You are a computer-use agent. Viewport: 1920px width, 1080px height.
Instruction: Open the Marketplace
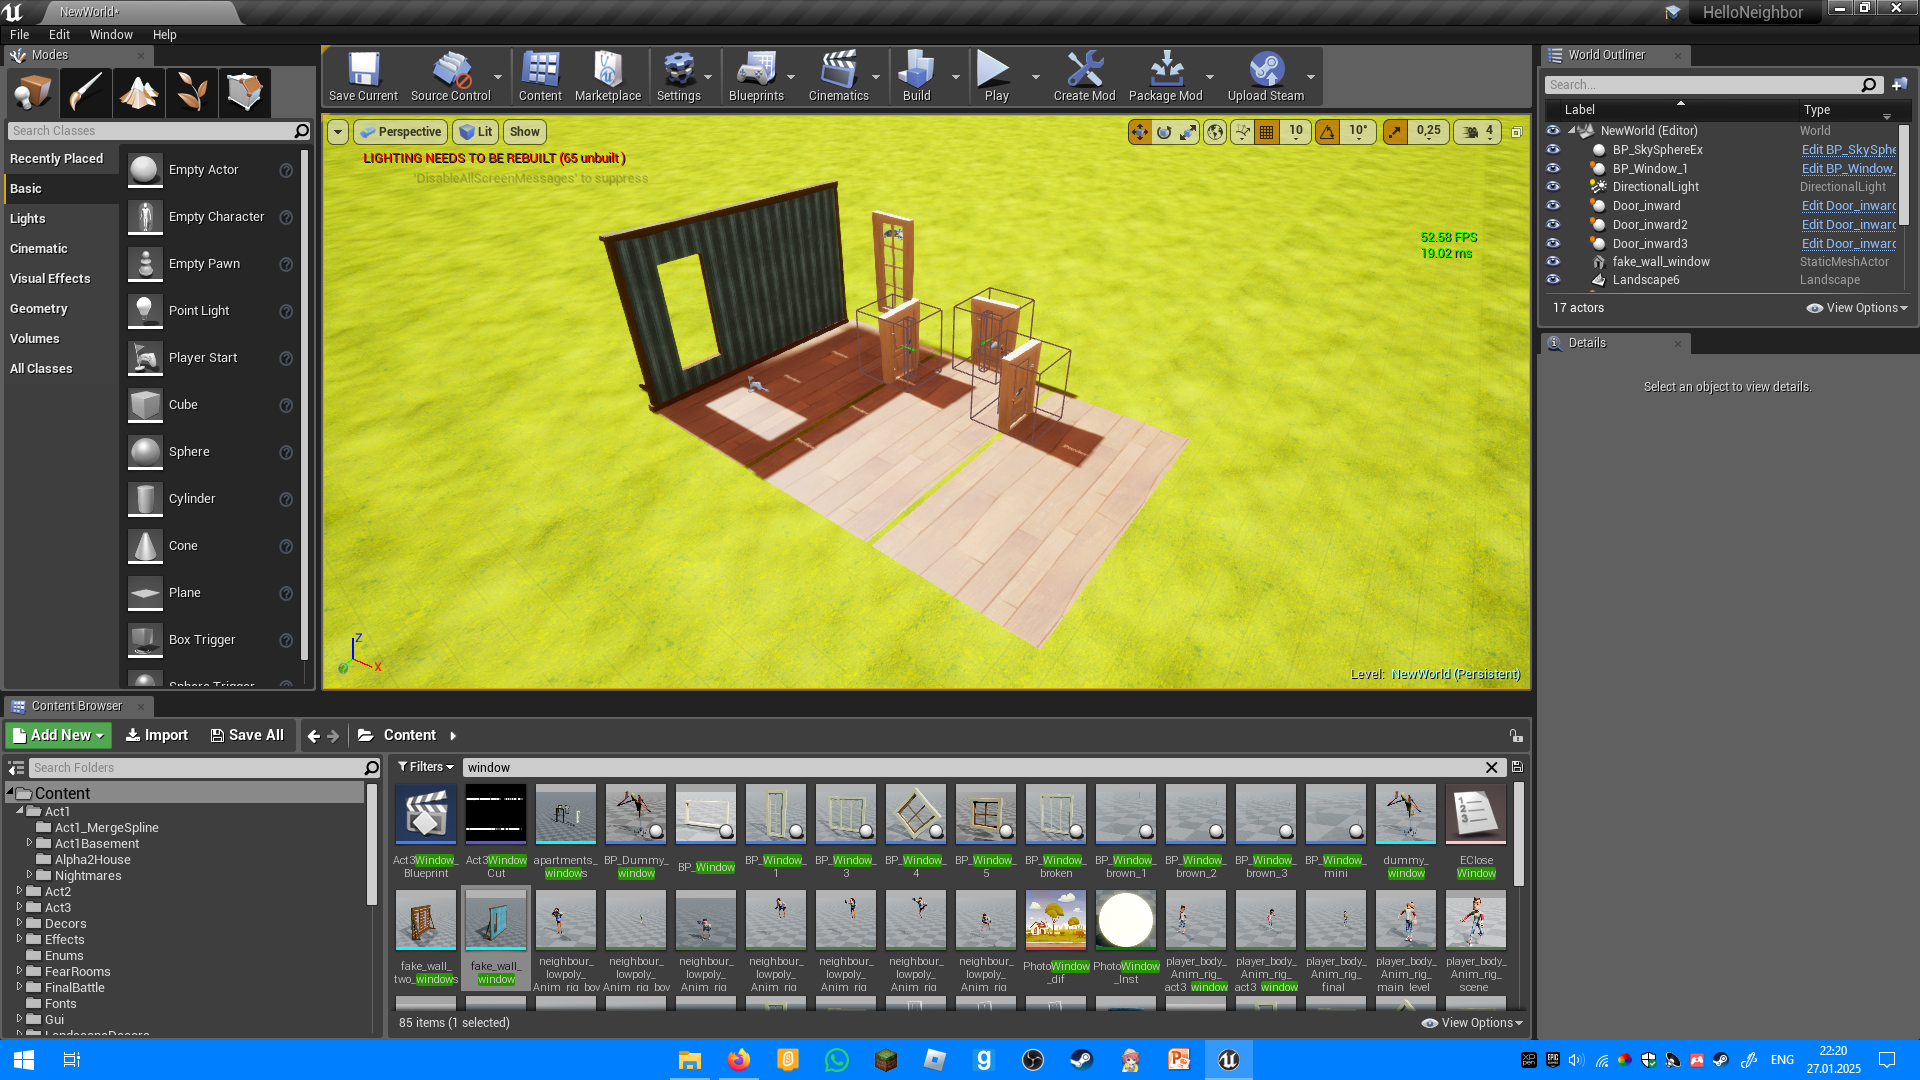(x=608, y=77)
